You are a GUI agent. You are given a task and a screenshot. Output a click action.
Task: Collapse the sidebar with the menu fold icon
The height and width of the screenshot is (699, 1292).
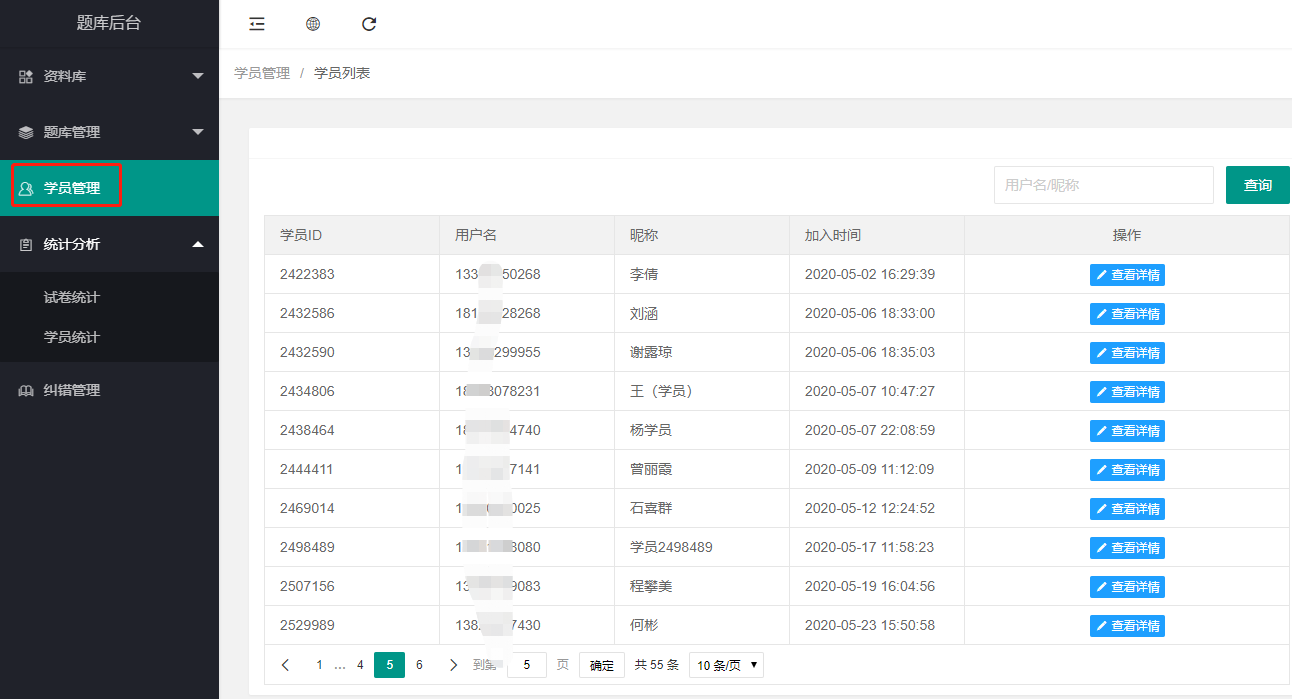tap(257, 24)
